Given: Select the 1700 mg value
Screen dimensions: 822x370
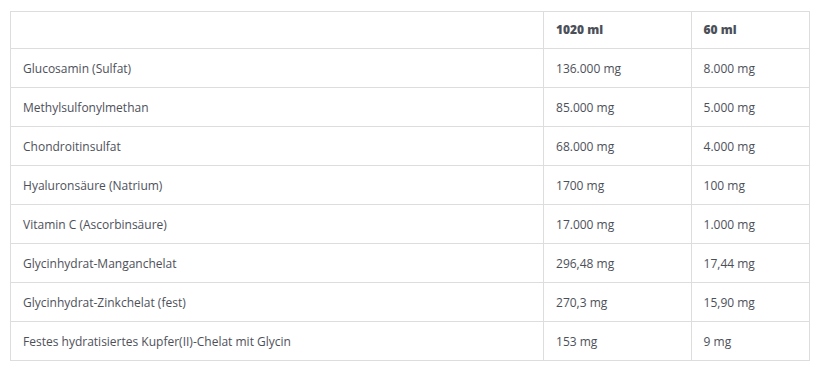Looking at the screenshot, I should 580,186.
